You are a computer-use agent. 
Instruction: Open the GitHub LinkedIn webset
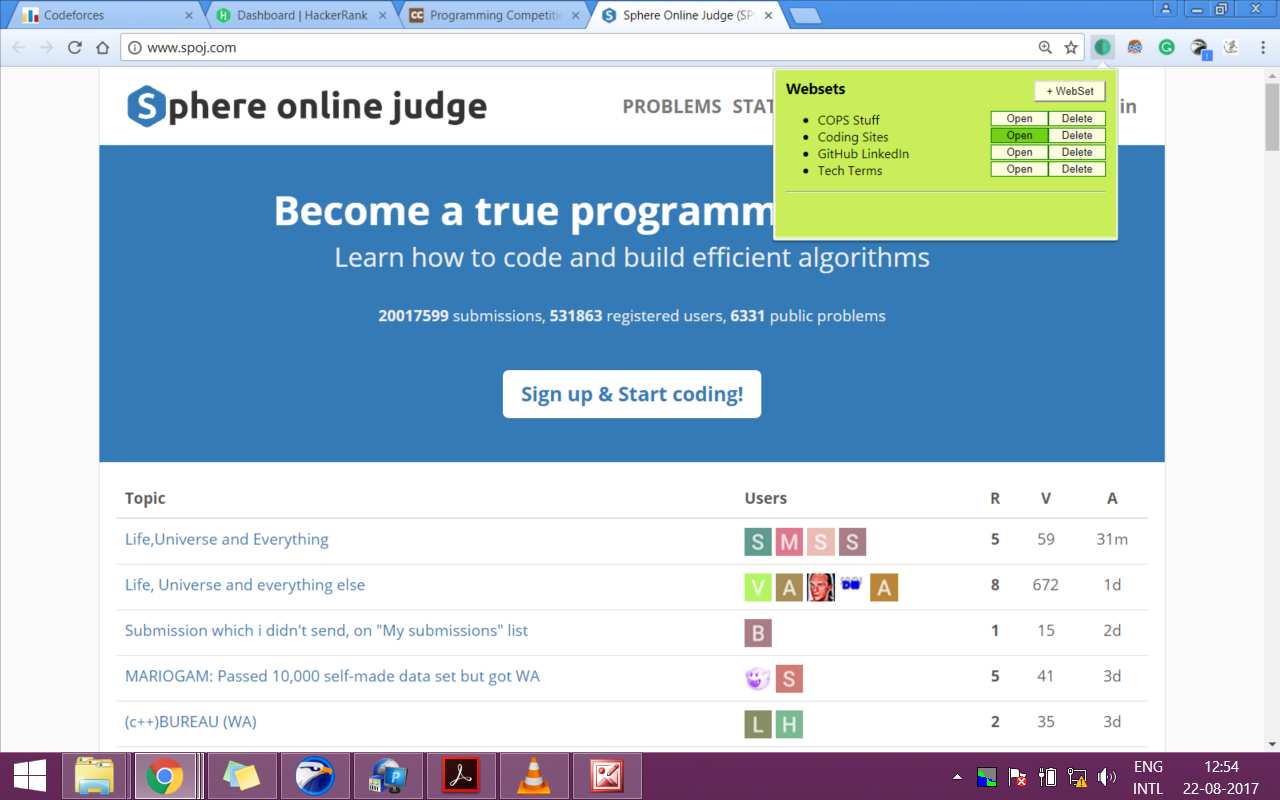coord(1019,153)
